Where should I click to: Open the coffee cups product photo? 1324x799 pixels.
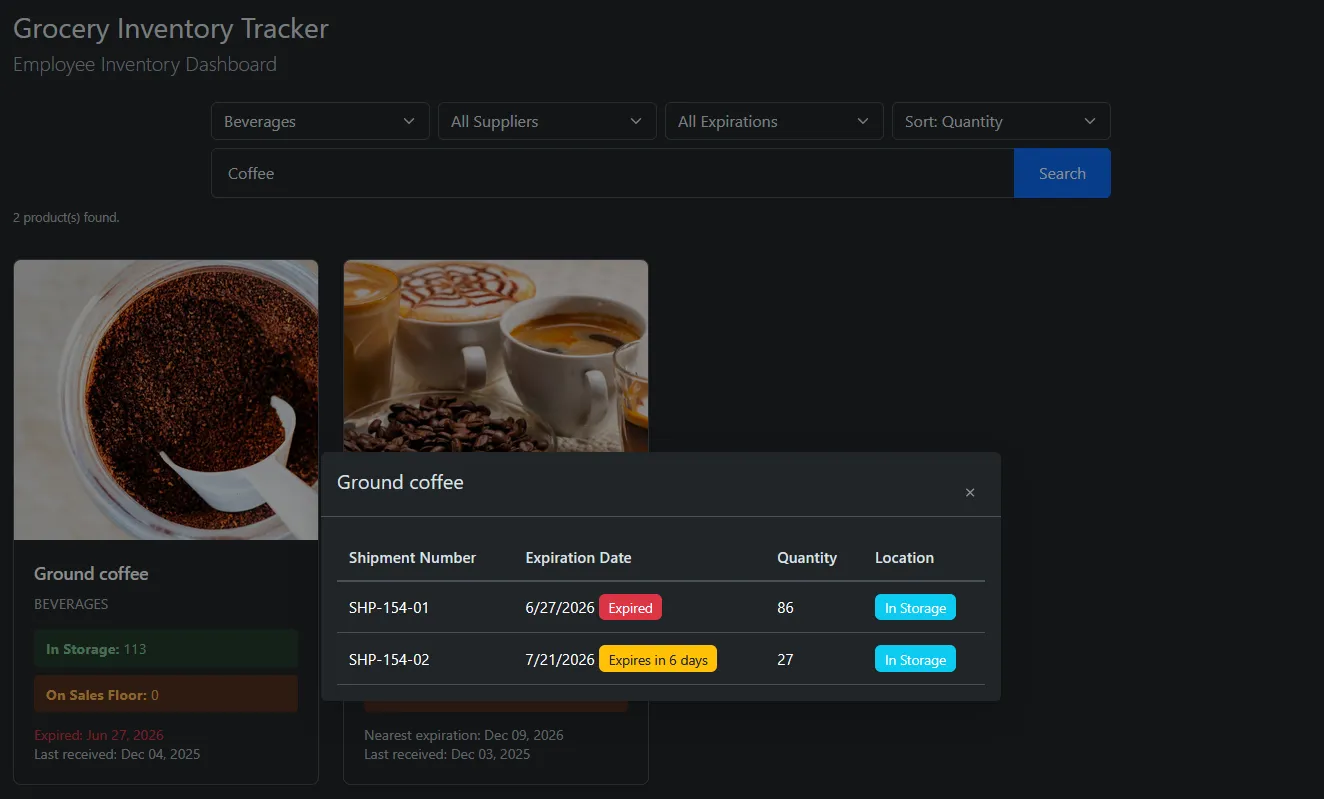[x=496, y=356]
